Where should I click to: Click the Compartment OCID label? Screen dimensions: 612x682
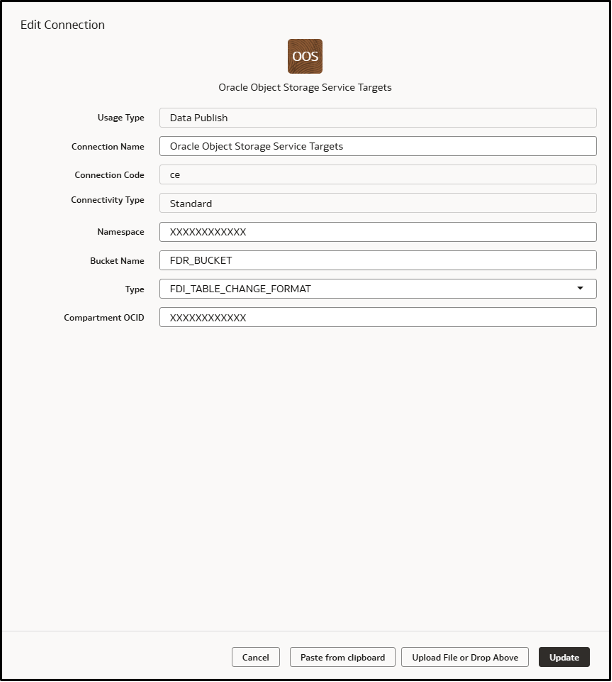[104, 318]
